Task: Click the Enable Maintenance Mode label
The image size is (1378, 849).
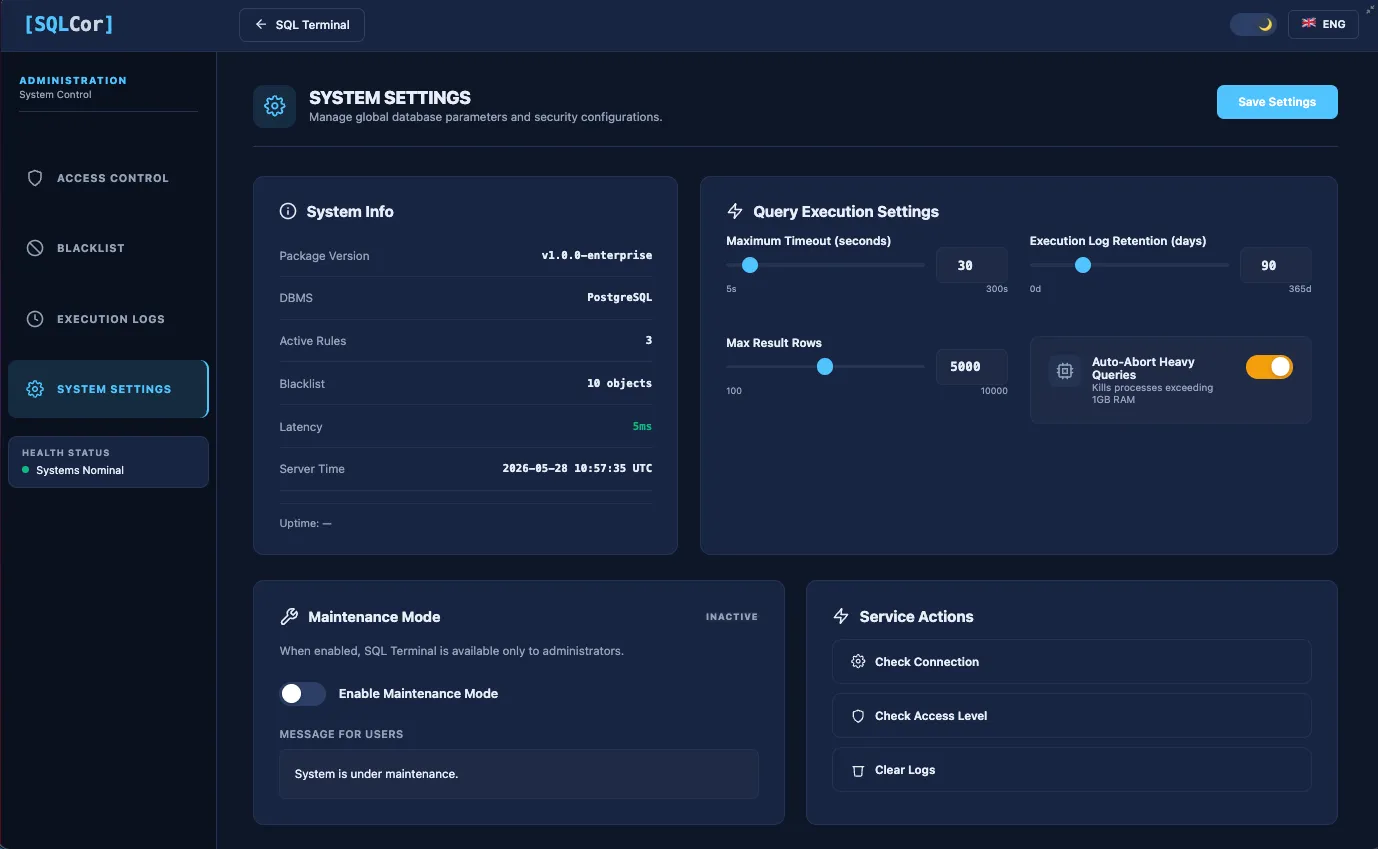Action: [418, 694]
